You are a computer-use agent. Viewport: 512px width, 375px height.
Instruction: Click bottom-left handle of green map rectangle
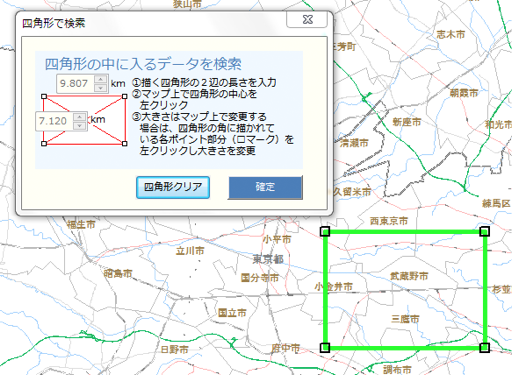click(325, 348)
